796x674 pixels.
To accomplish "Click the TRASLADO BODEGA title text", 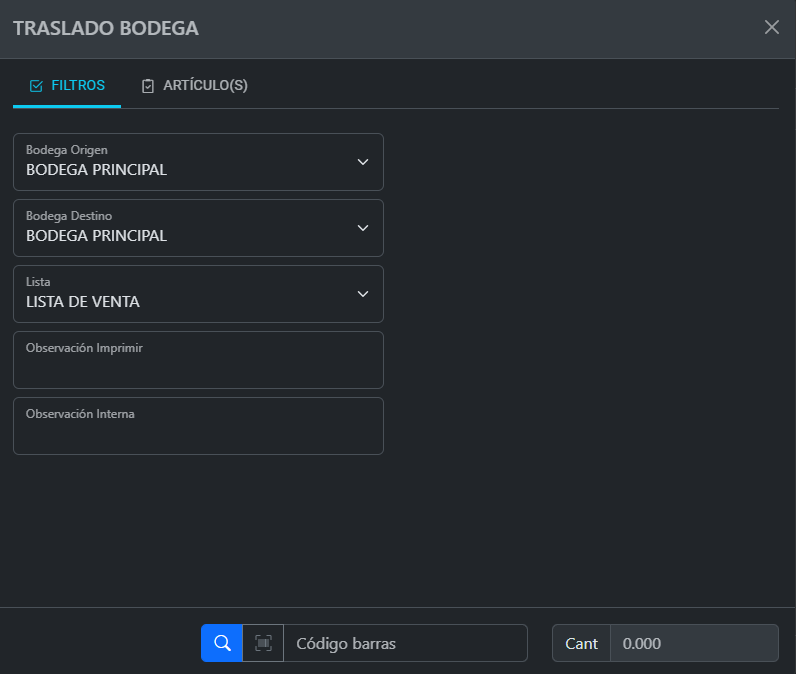I will [105, 28].
